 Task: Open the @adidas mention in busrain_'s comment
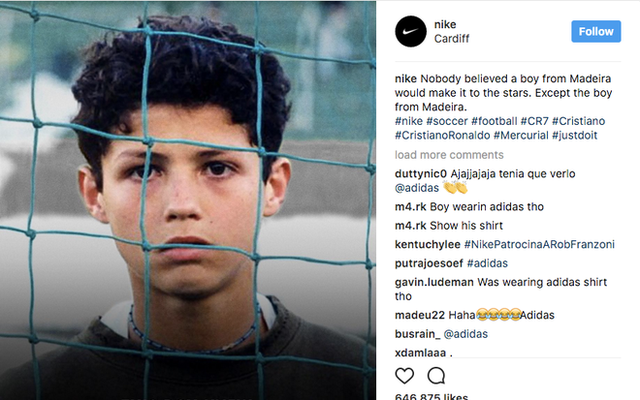click(467, 334)
